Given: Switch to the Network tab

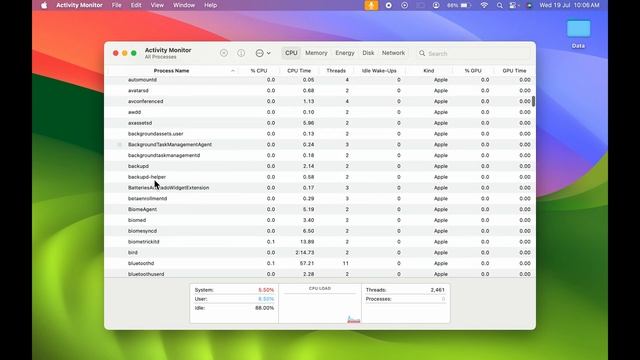Looking at the screenshot, I should coord(393,53).
